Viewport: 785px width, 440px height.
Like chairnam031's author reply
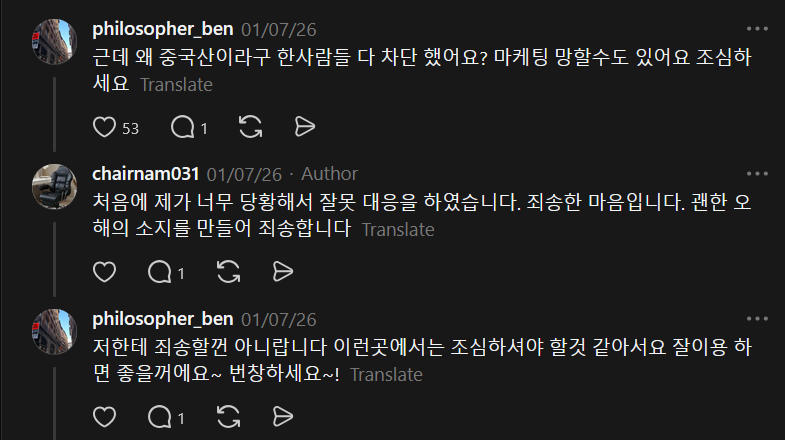[104, 272]
